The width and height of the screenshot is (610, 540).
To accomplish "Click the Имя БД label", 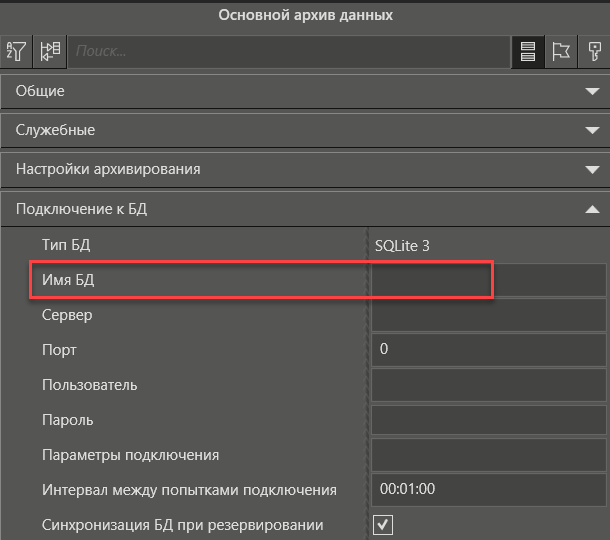I will (68, 280).
